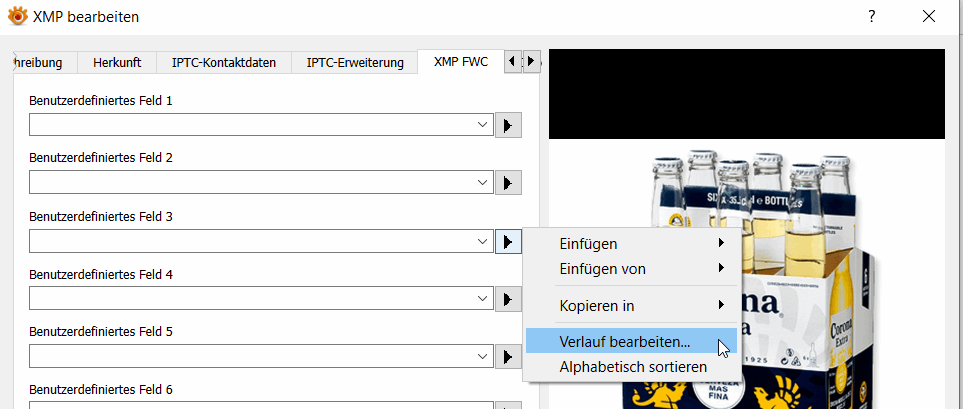Expand the Benutzerdefiniertes Feld 1 dropdown
Screen dimensions: 963x409
pos(483,125)
